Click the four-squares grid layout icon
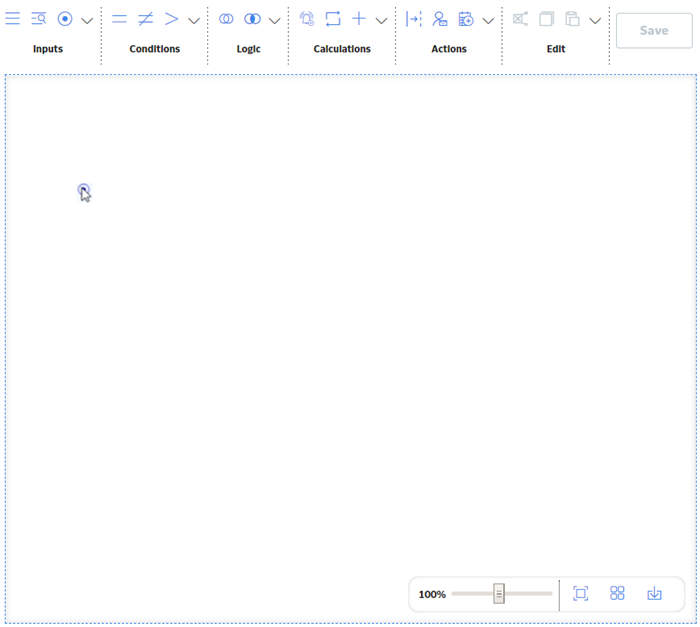 [617, 594]
